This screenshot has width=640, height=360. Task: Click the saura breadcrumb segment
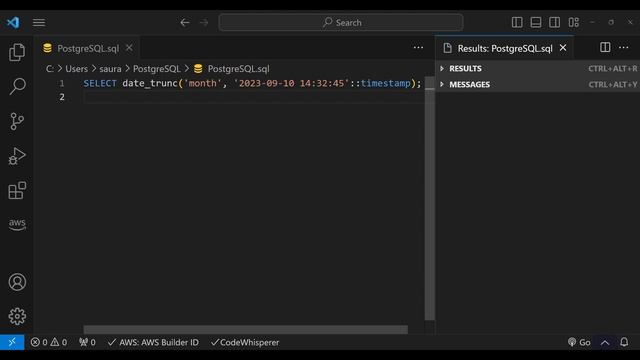point(110,69)
